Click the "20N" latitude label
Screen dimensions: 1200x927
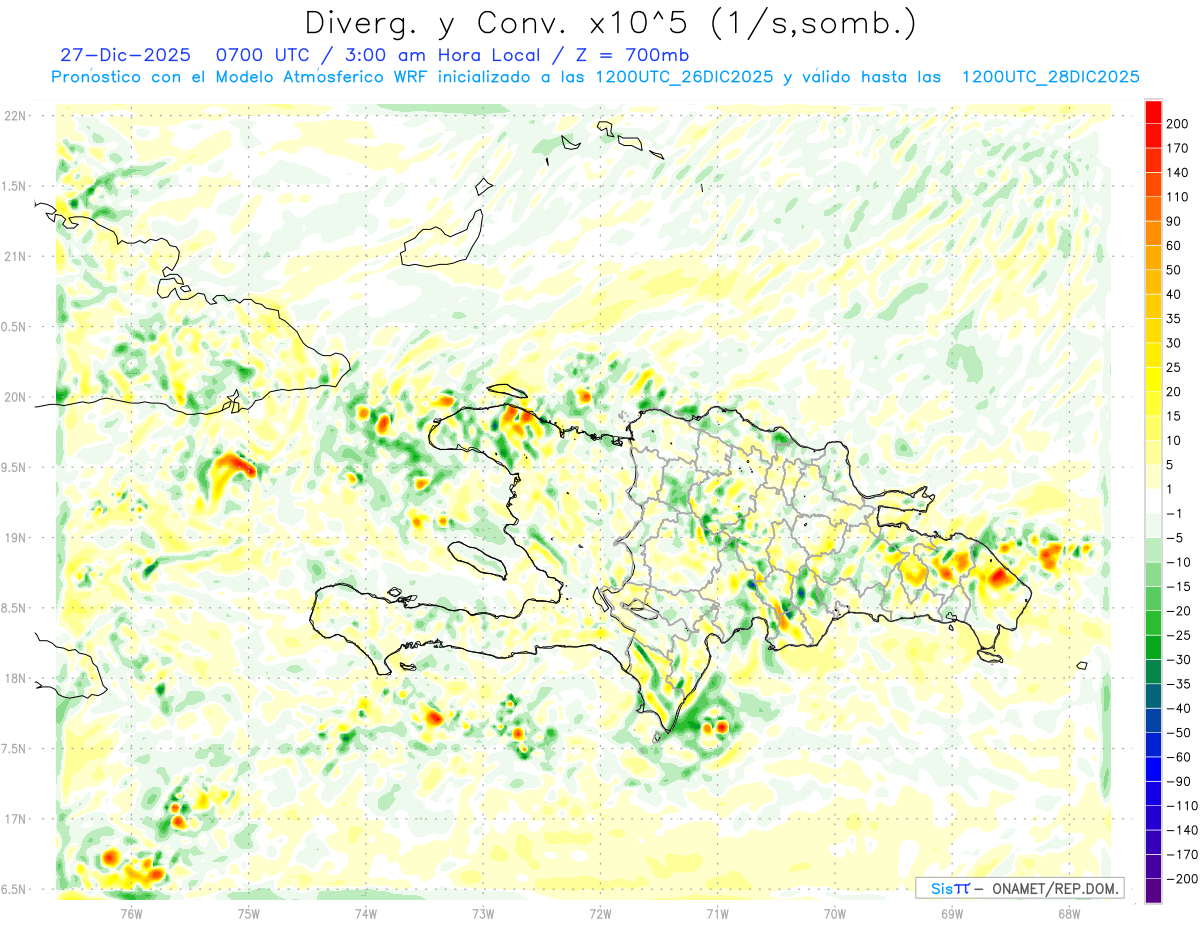[15, 397]
